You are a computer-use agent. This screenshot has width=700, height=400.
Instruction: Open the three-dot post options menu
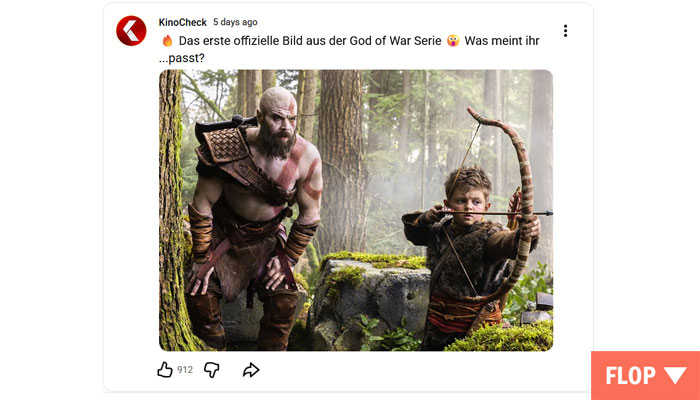tap(565, 31)
